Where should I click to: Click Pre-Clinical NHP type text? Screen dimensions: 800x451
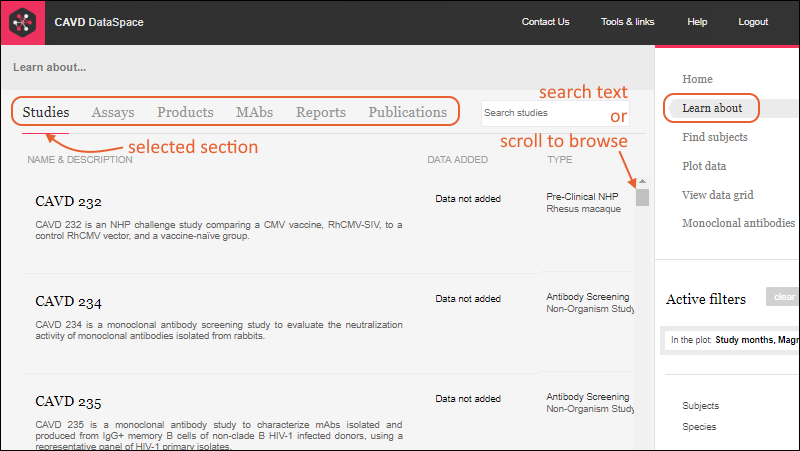tap(582, 197)
